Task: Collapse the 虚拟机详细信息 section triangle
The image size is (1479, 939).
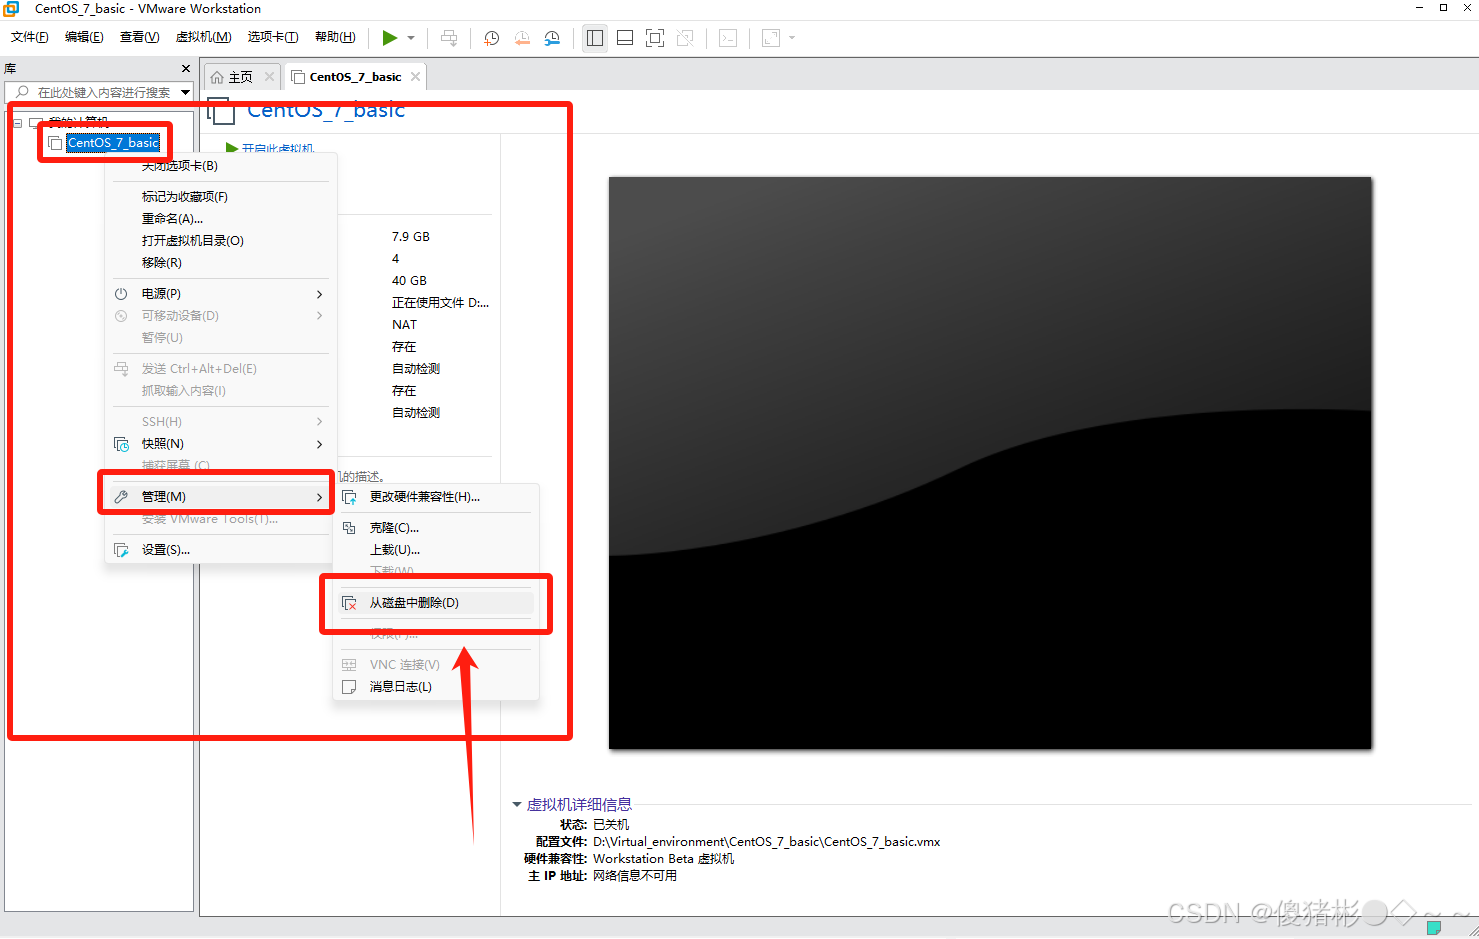Action: pyautogui.click(x=517, y=804)
